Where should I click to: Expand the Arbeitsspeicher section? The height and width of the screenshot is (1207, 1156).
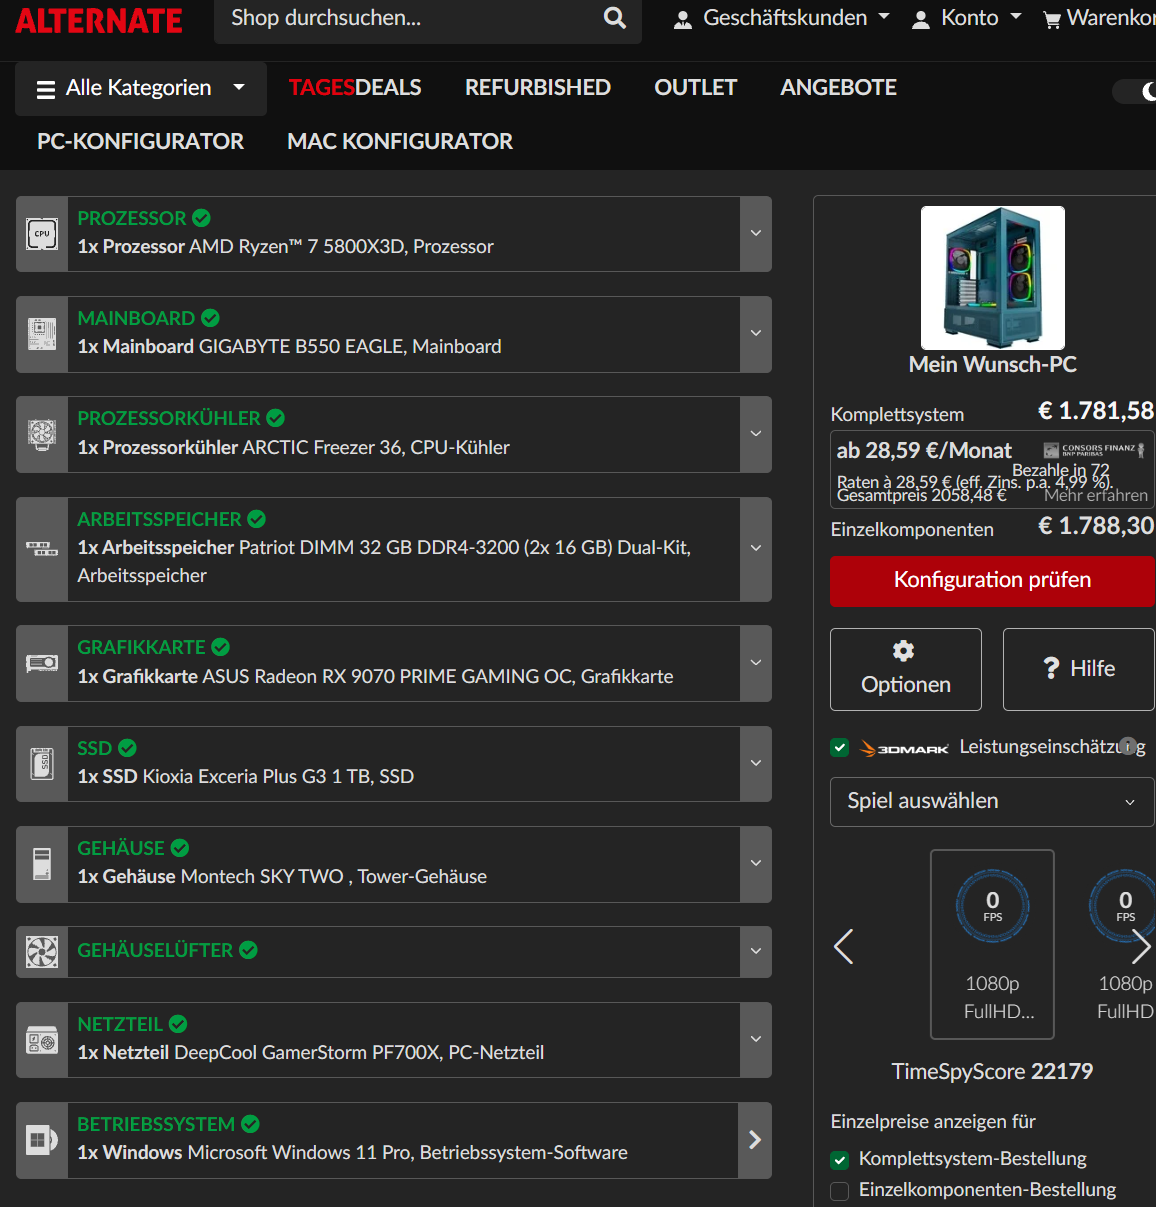coord(756,549)
